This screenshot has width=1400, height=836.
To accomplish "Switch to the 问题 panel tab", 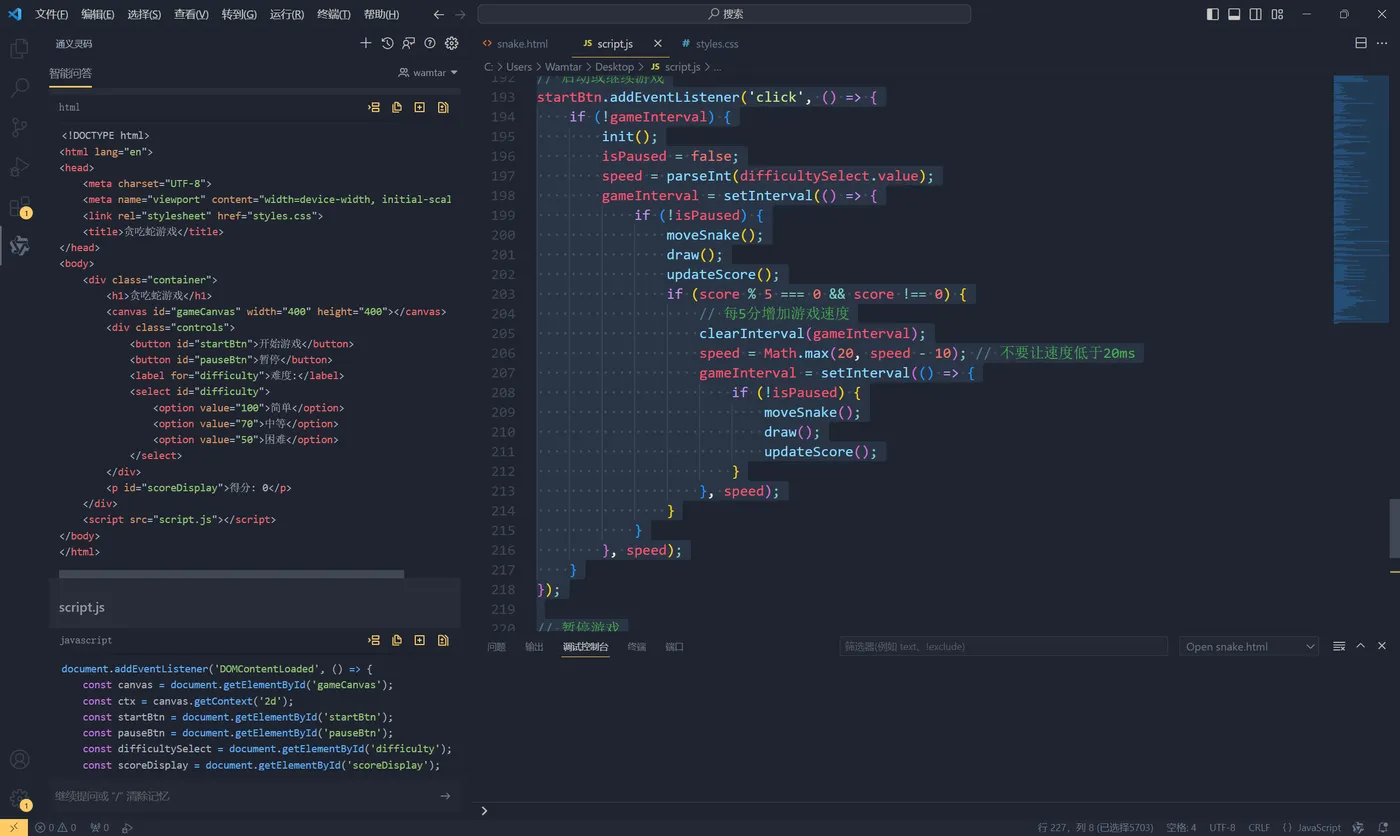I will (496, 646).
